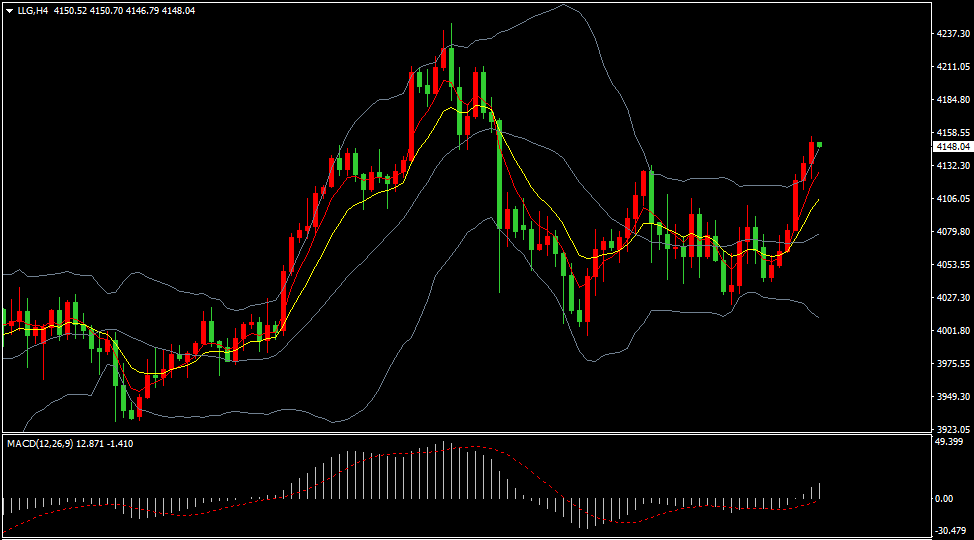Select the lower Bollinger band right end
974x540 pixels.
818,317
